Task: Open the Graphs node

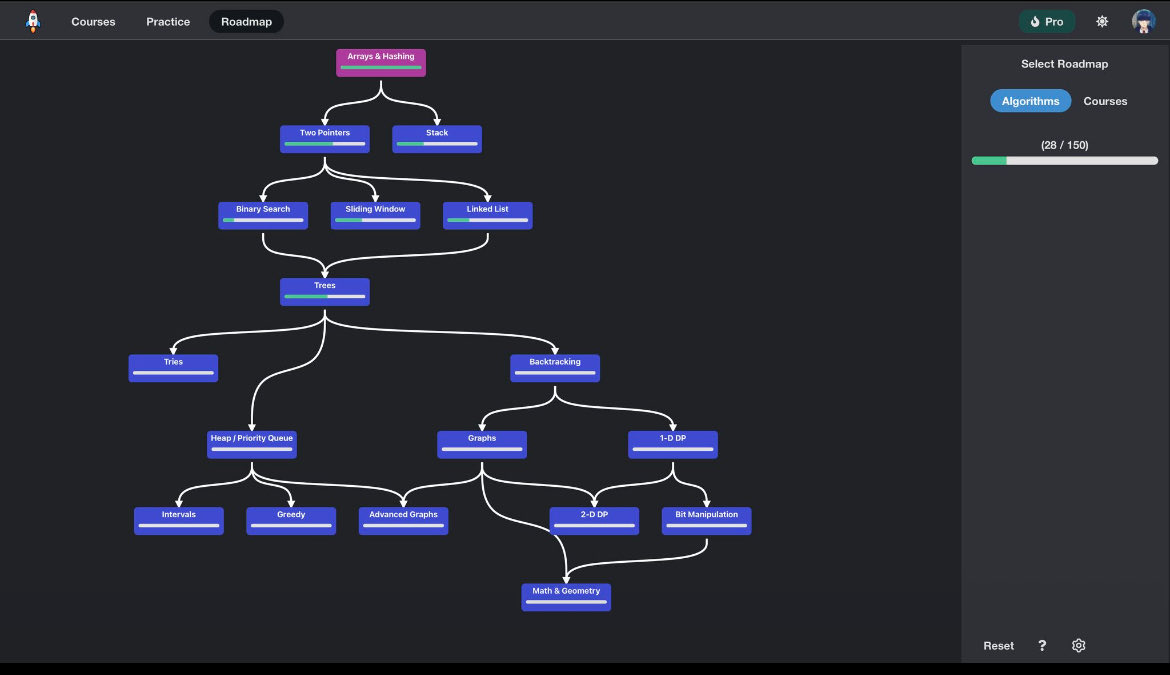Action: (482, 445)
